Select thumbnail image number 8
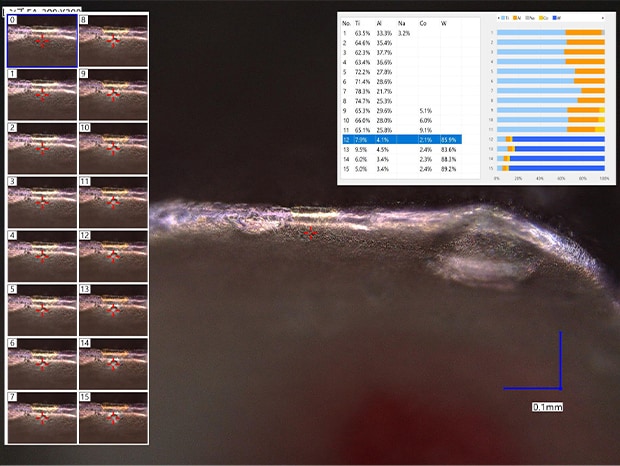Viewport: 620px width, 466px height. 113,41
